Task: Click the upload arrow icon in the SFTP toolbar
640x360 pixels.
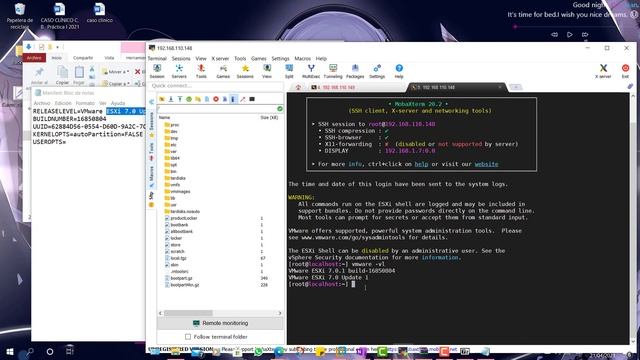Action: coord(180,99)
